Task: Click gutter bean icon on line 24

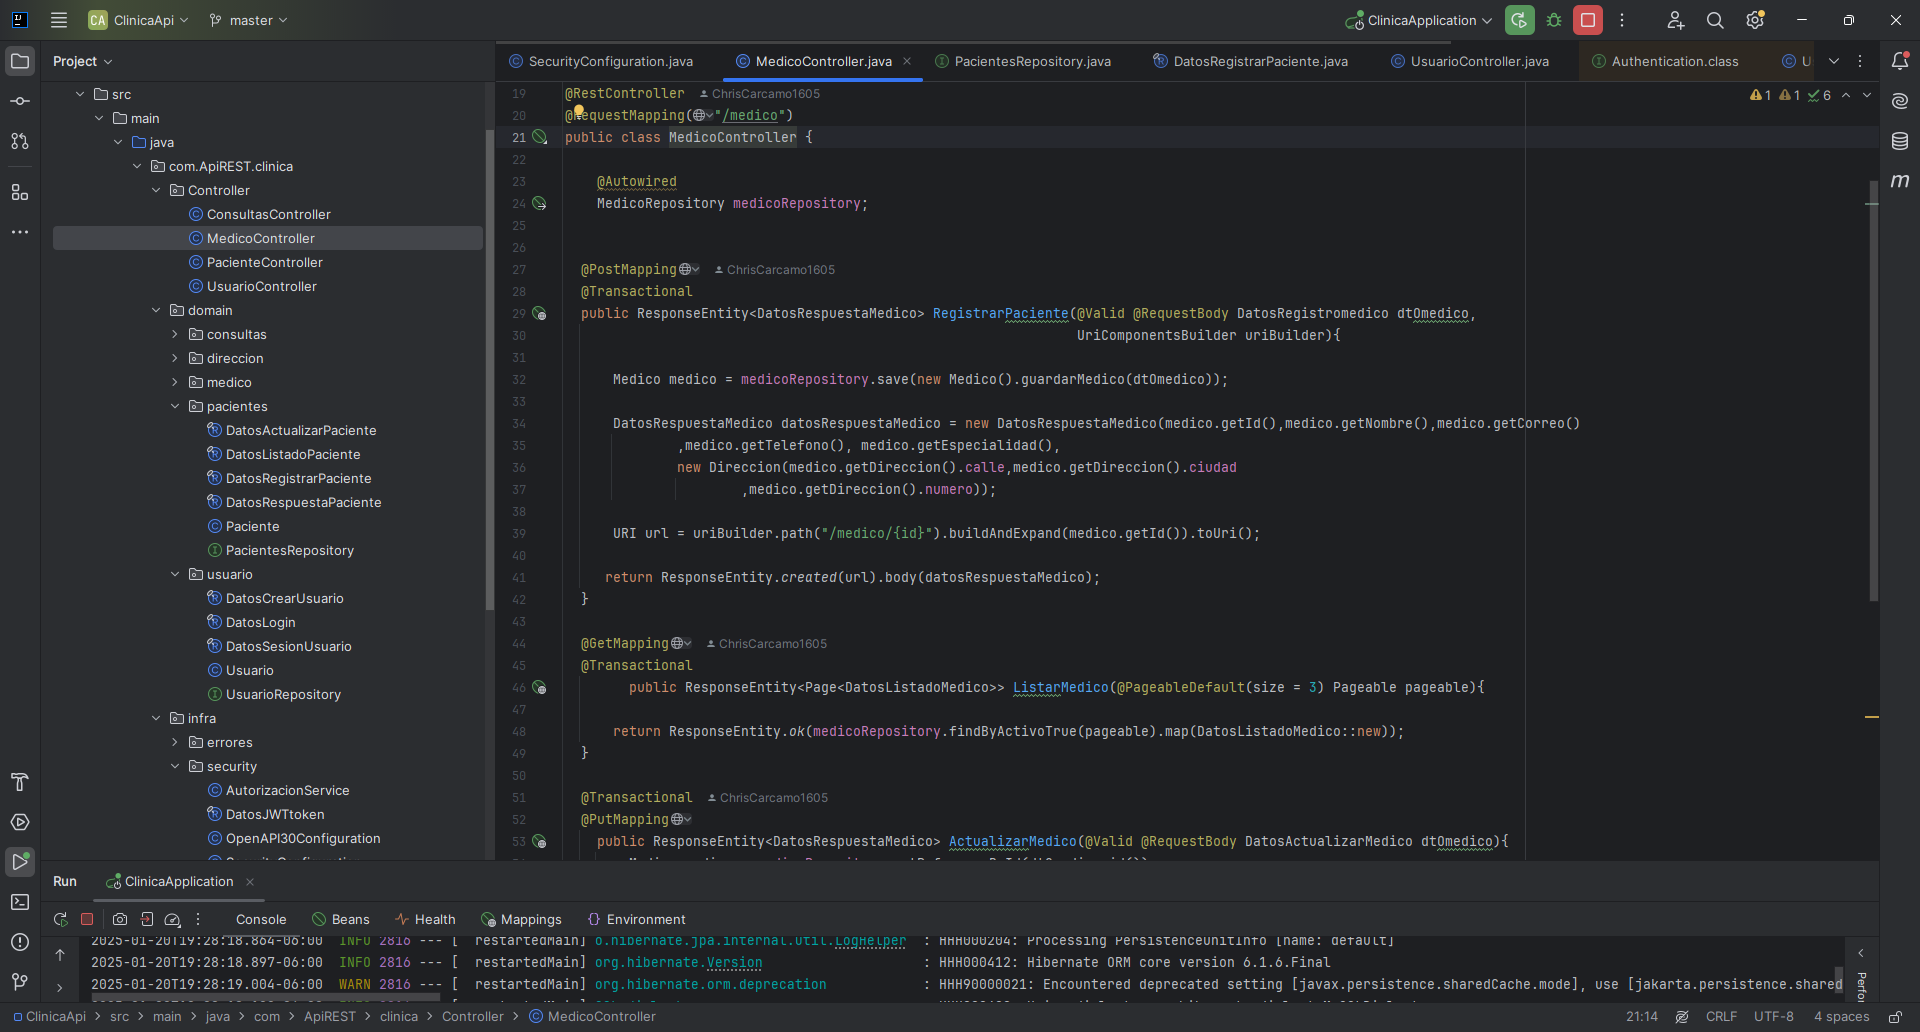Action: [x=539, y=203]
